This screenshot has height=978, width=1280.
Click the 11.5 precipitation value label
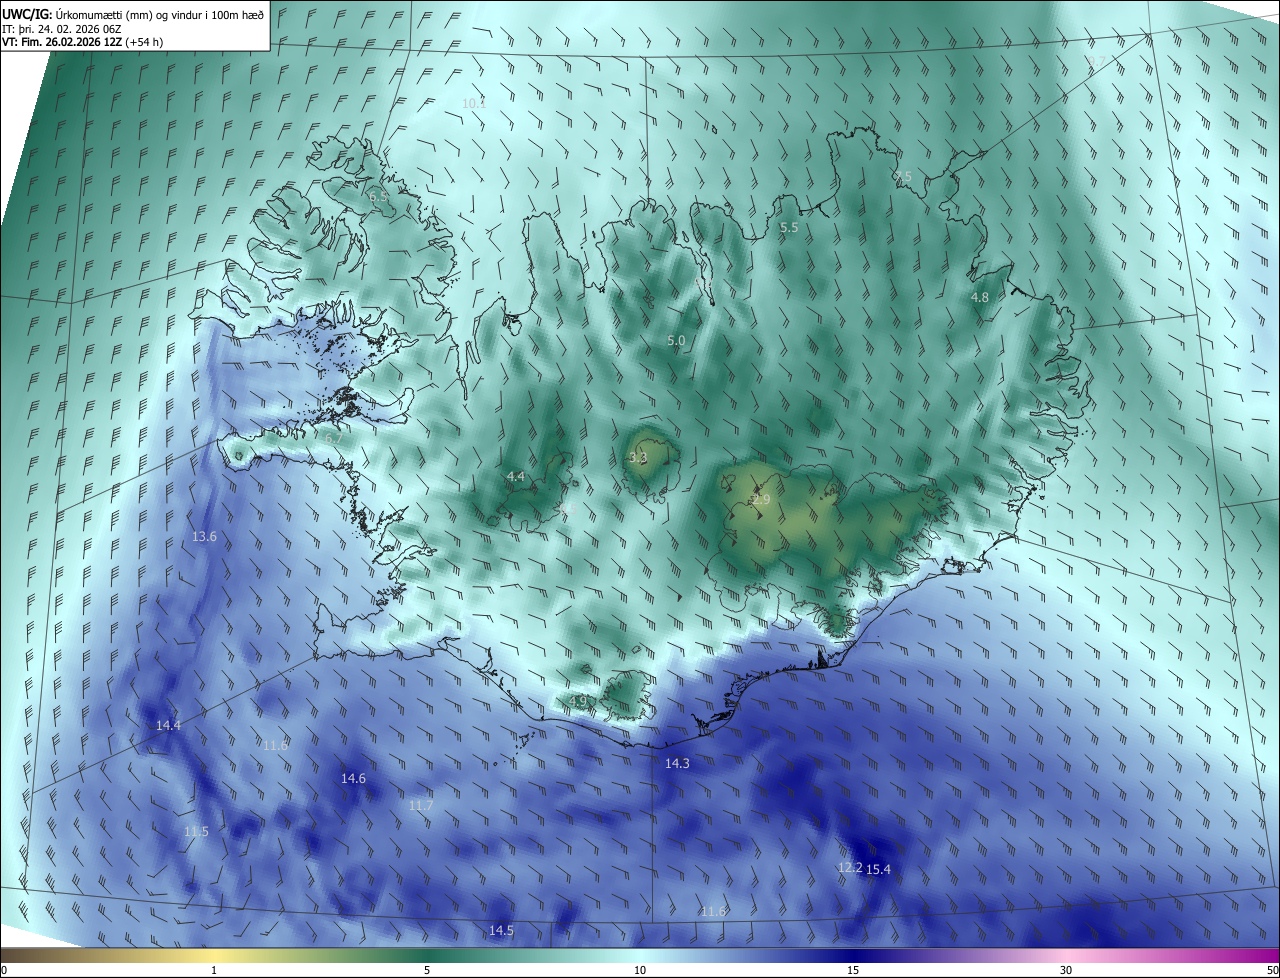click(x=196, y=831)
